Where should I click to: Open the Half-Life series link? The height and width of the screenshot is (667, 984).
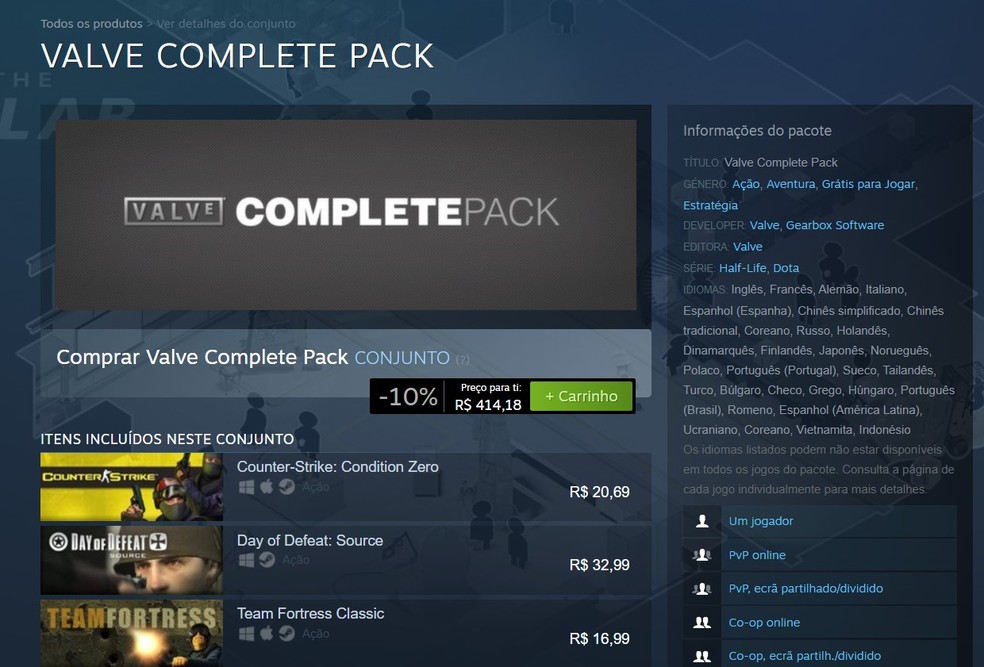click(742, 268)
